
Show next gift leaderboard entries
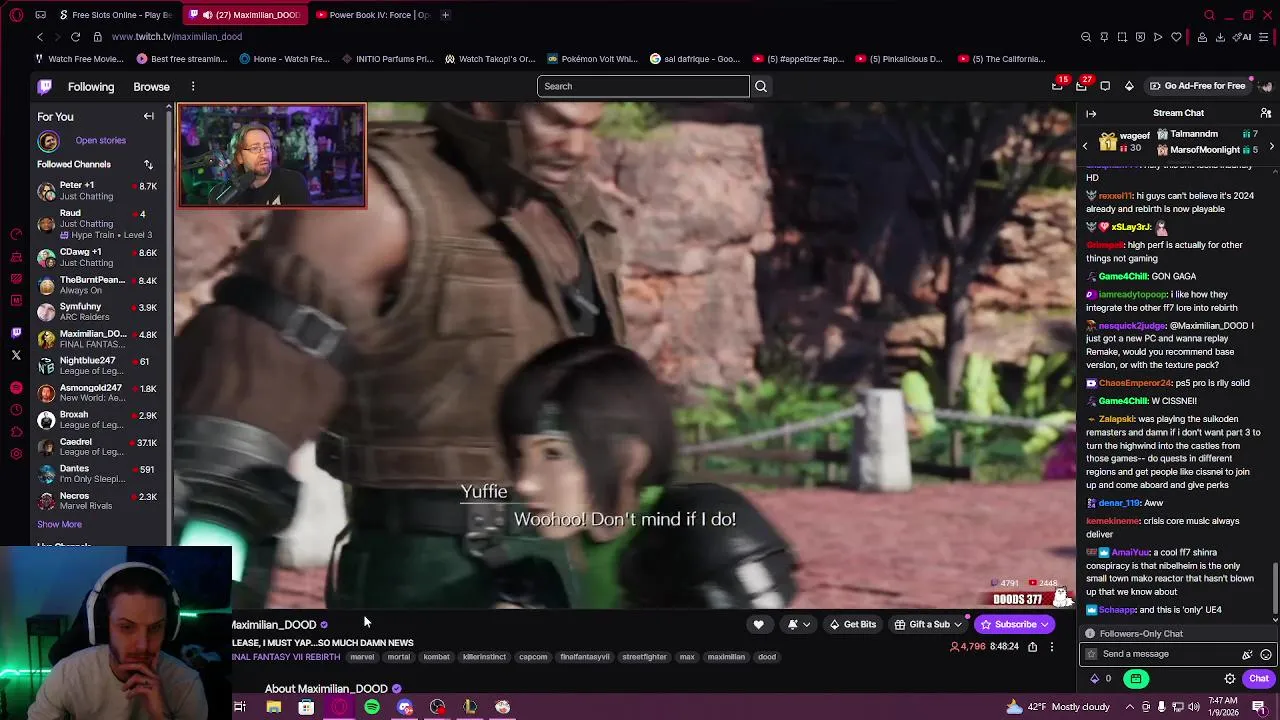click(x=1271, y=147)
